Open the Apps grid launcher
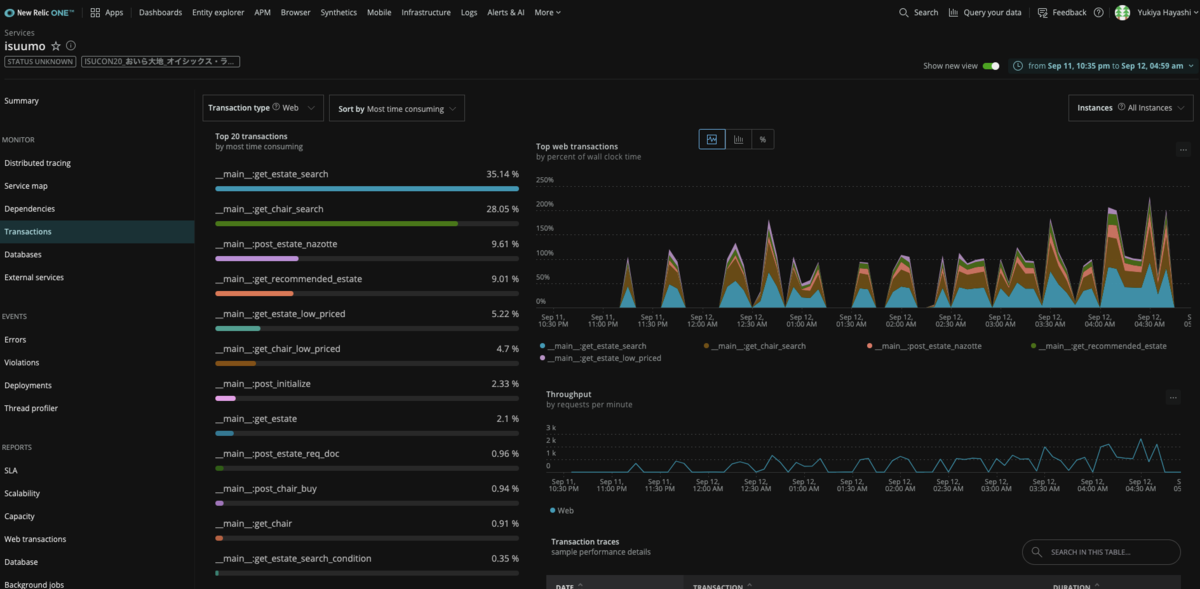Image resolution: width=1200 pixels, height=589 pixels. pyautogui.click(x=106, y=12)
